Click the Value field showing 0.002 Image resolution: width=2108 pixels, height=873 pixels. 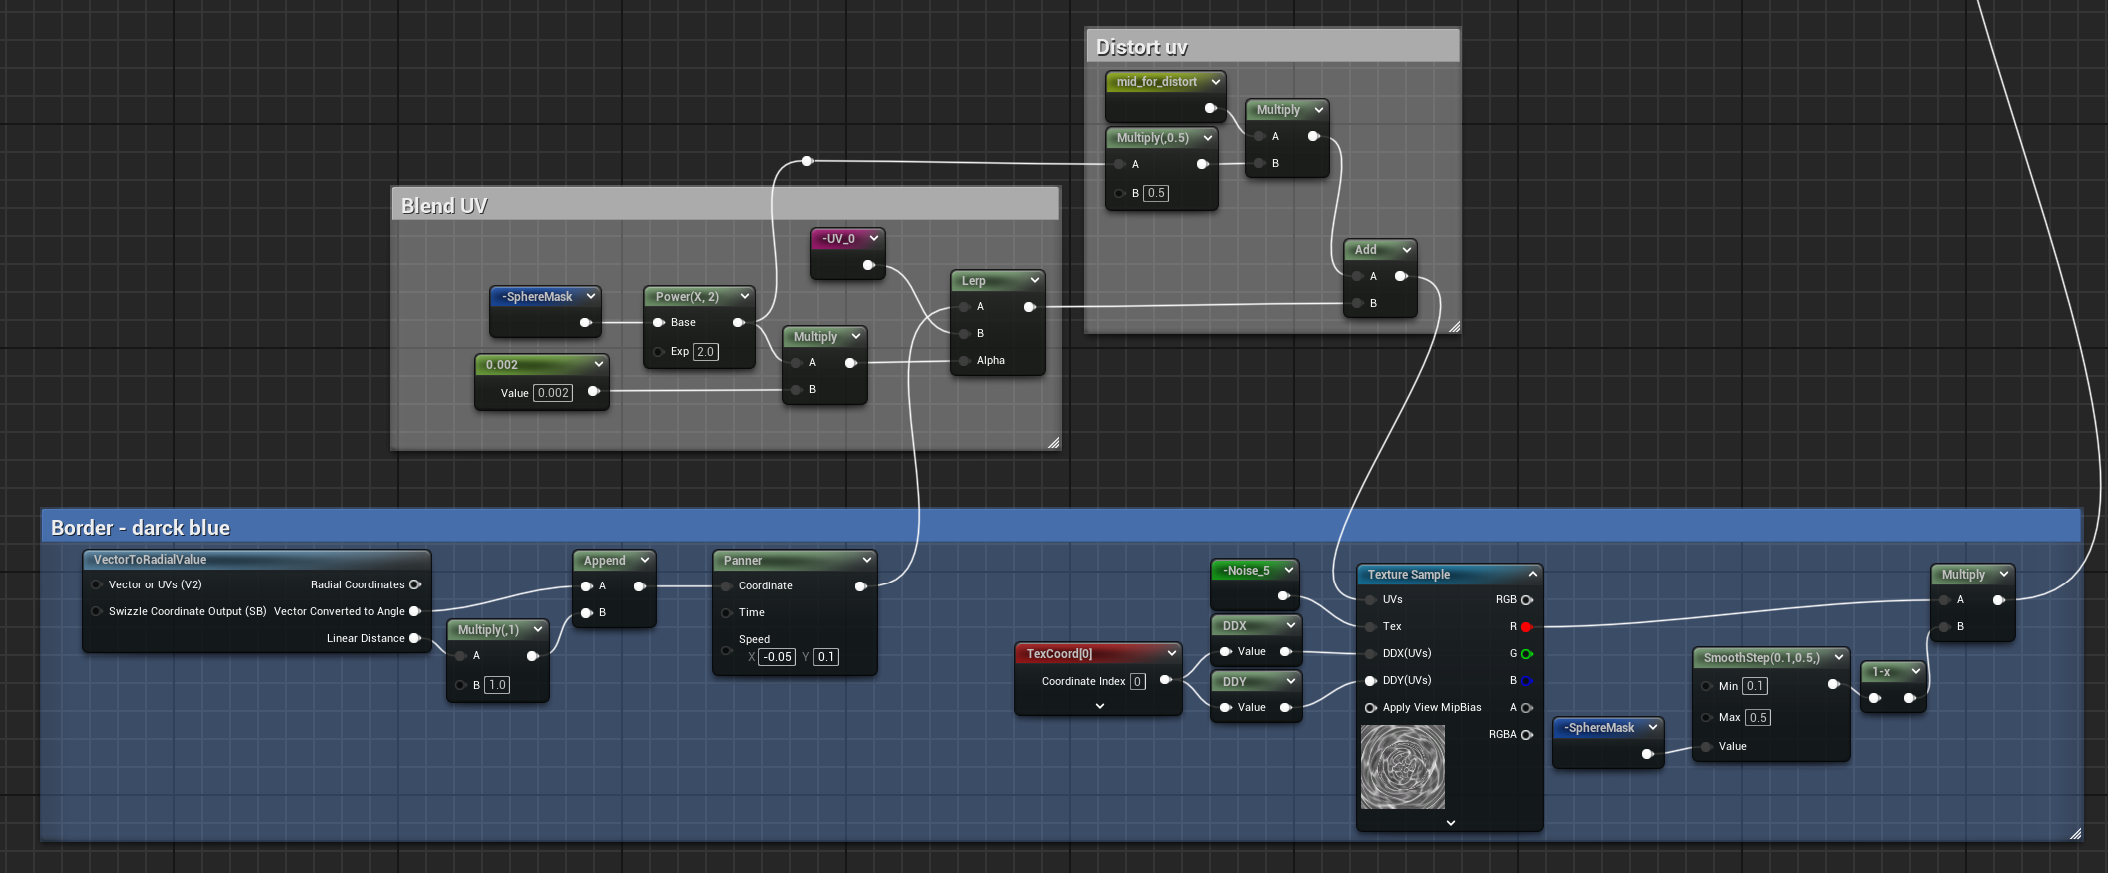(x=554, y=393)
